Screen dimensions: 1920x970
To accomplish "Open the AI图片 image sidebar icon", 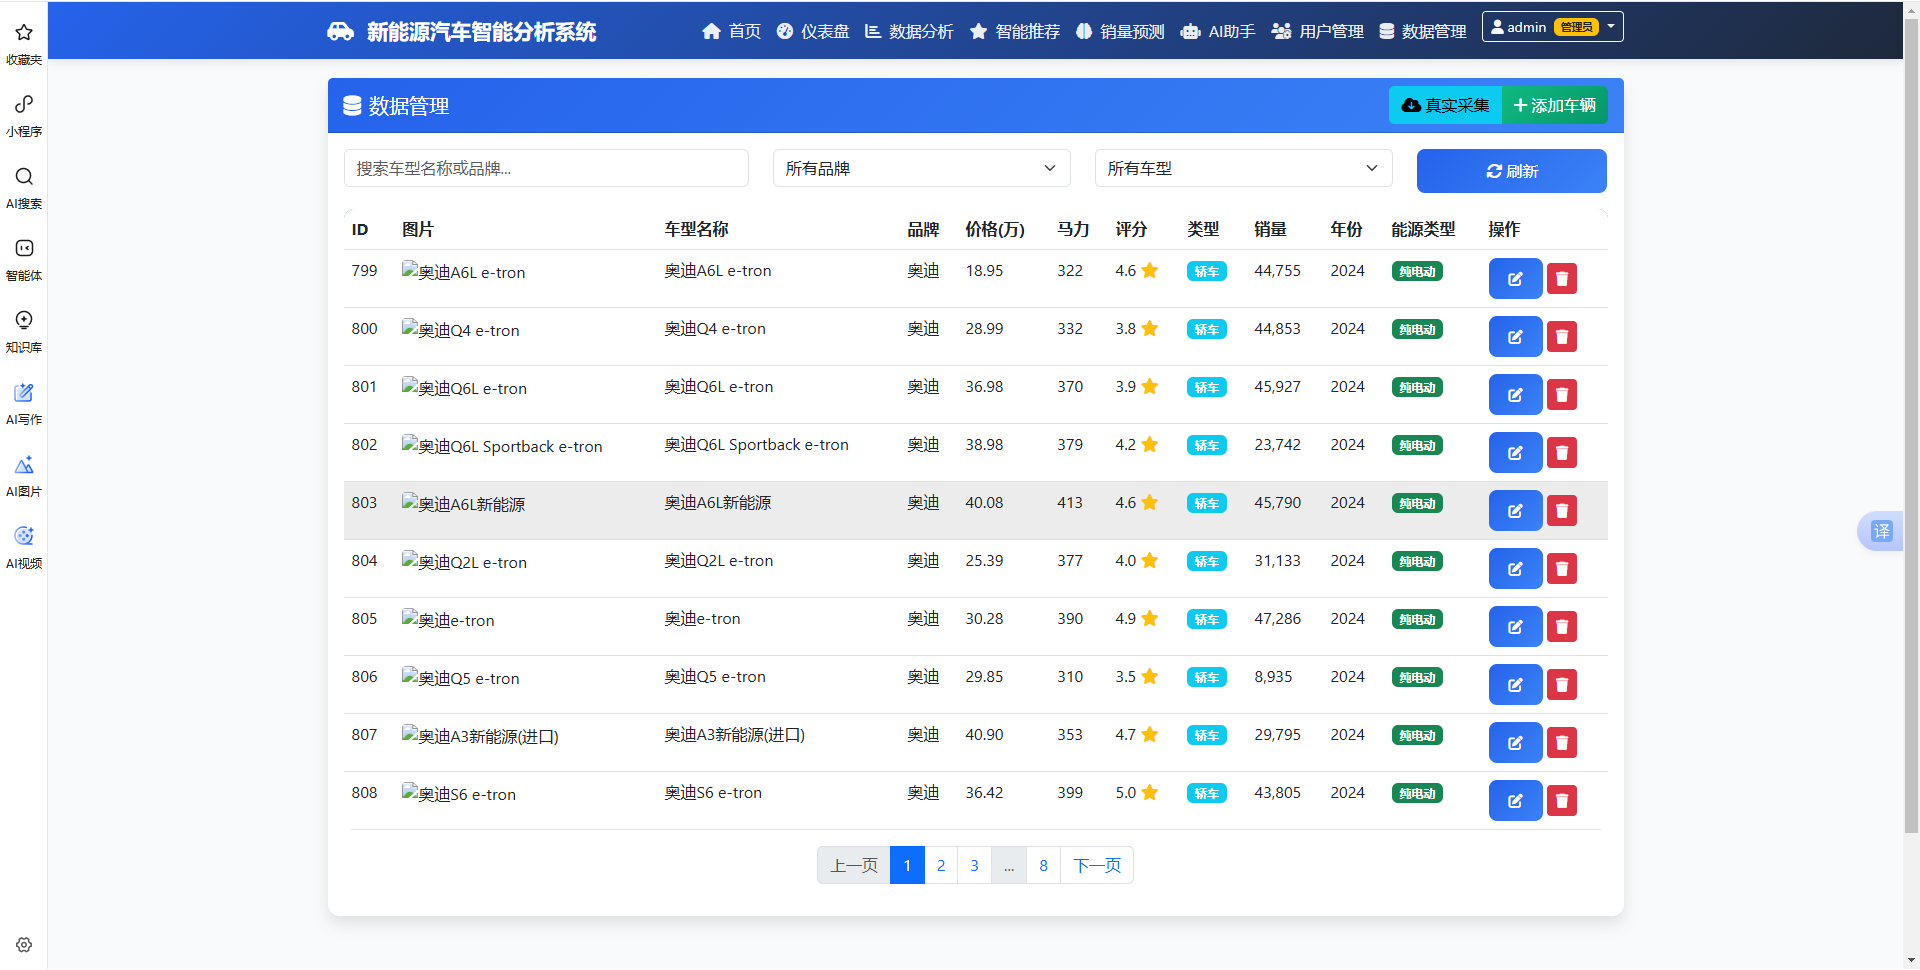I will (x=24, y=476).
